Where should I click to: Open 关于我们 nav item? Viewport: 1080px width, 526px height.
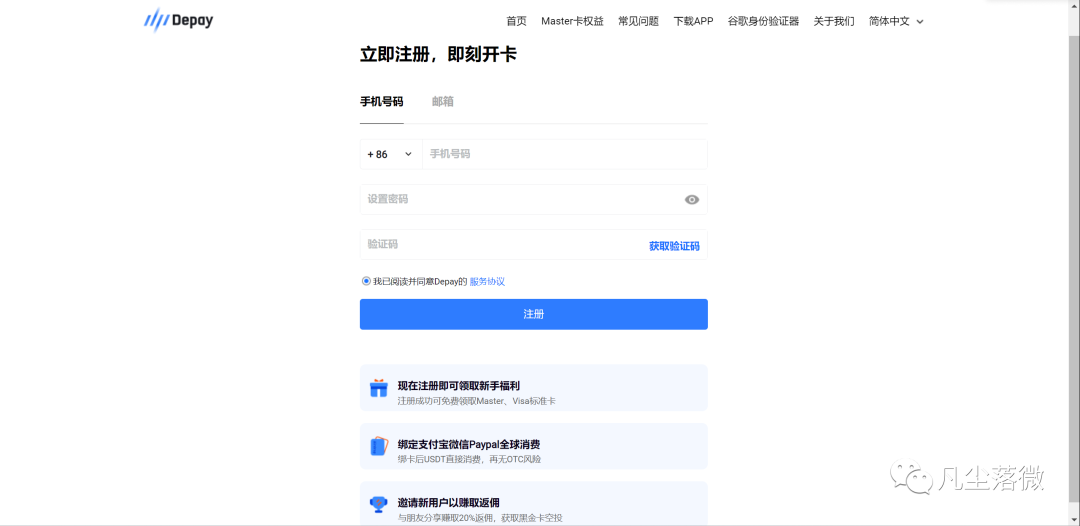coord(834,21)
